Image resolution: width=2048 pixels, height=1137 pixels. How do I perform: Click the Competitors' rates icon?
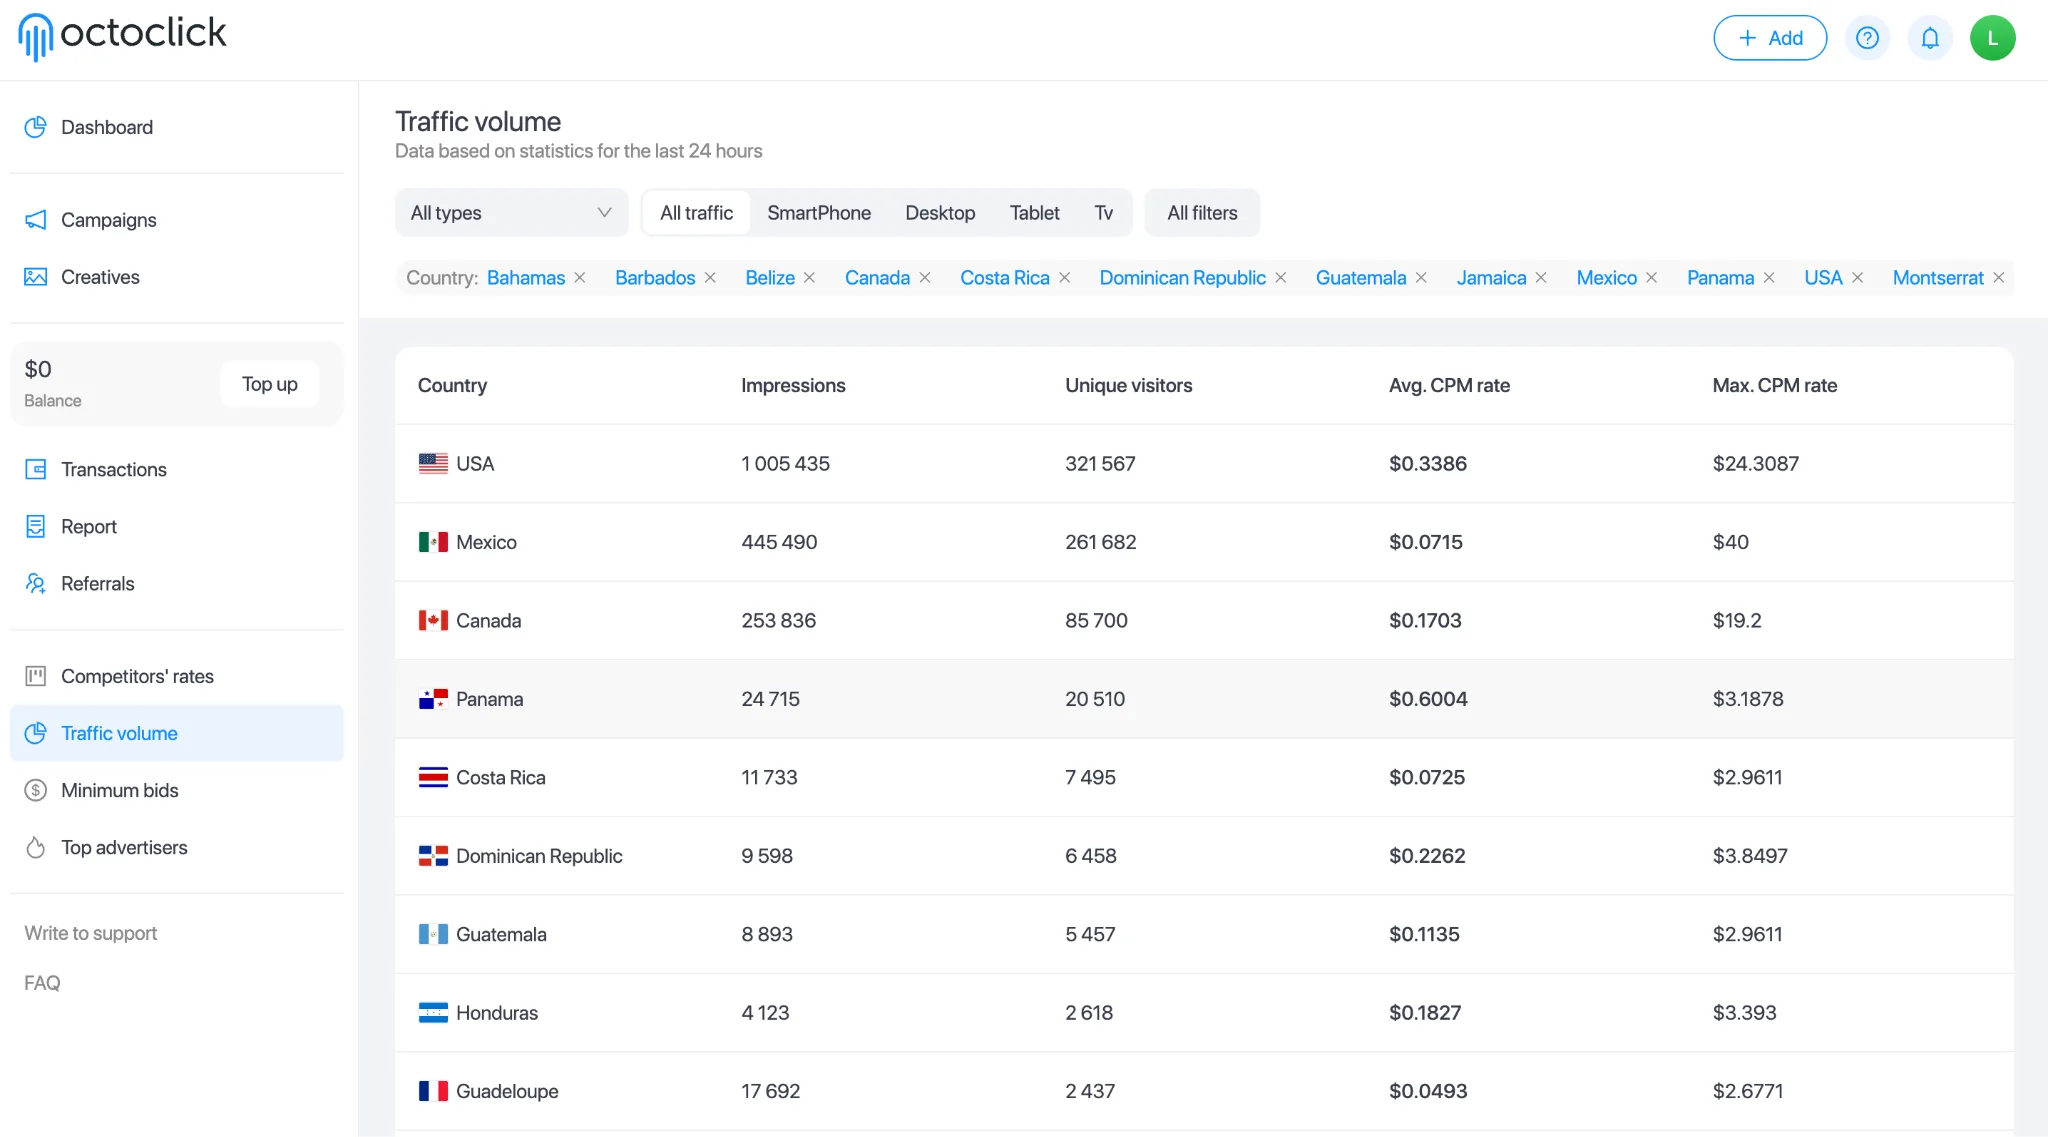click(36, 676)
